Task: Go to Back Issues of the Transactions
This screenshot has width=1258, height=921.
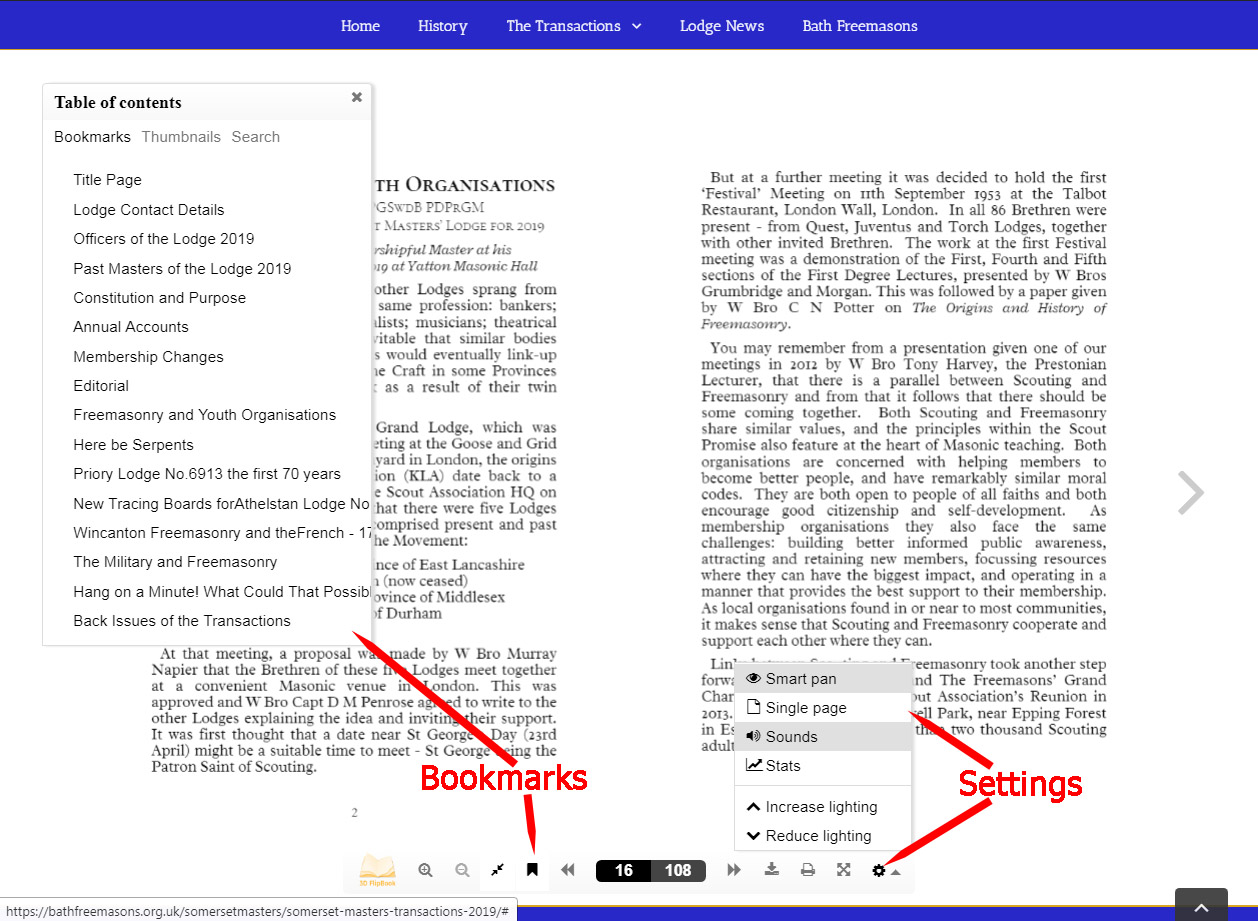Action: coord(182,621)
